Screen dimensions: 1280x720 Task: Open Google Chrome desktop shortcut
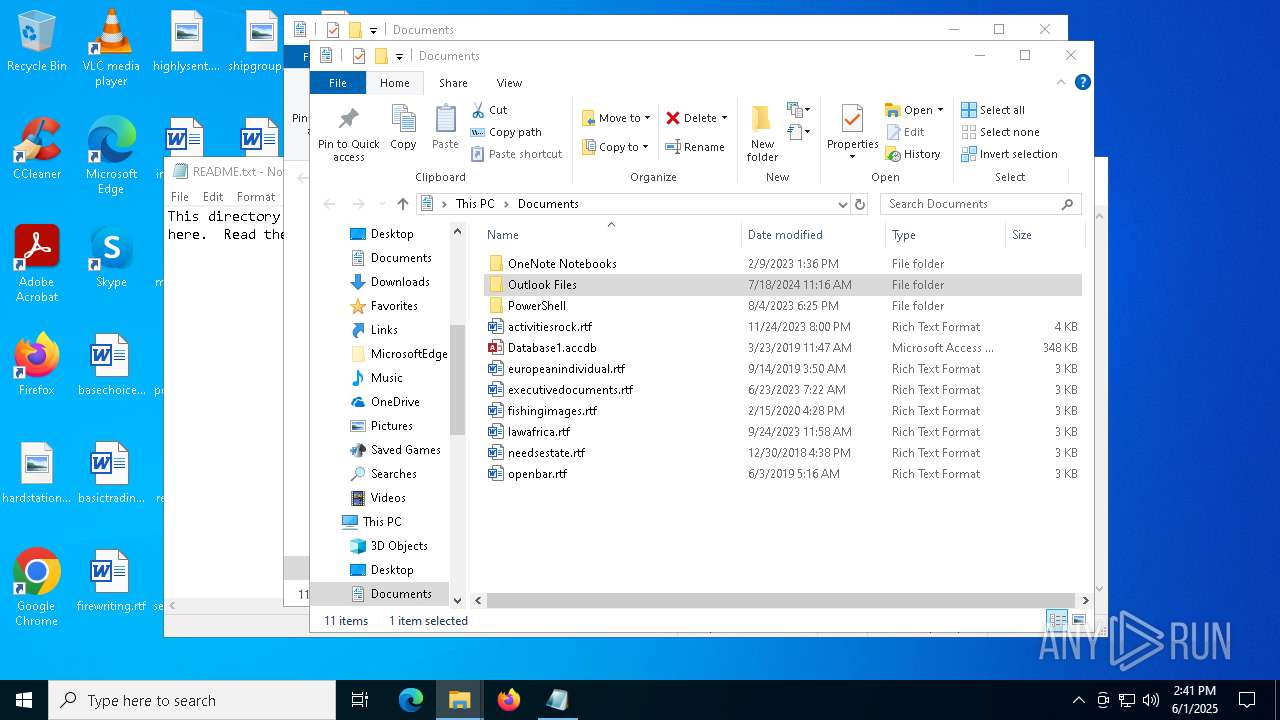click(x=37, y=587)
